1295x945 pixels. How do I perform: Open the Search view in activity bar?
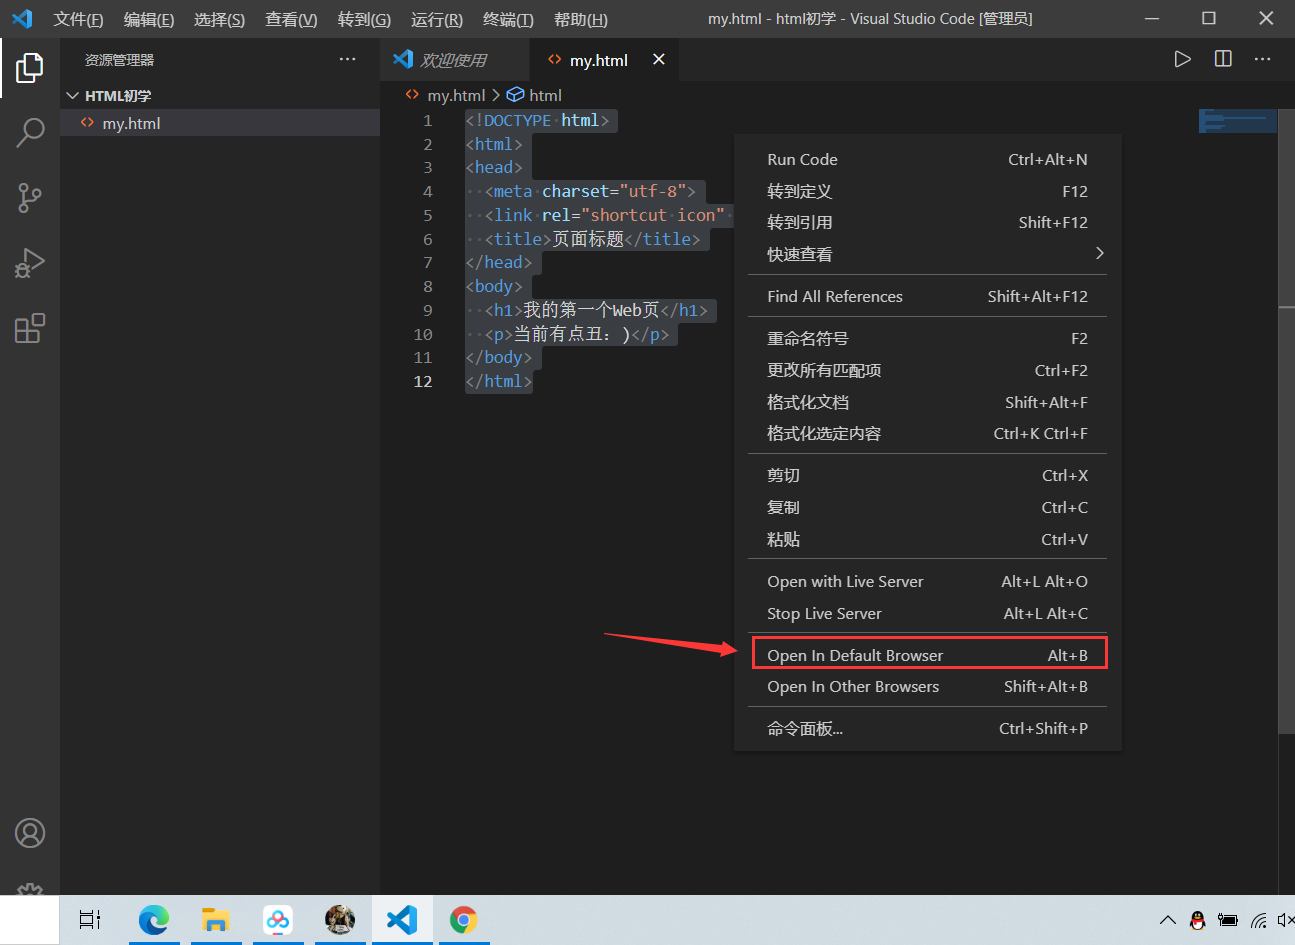tap(30, 132)
